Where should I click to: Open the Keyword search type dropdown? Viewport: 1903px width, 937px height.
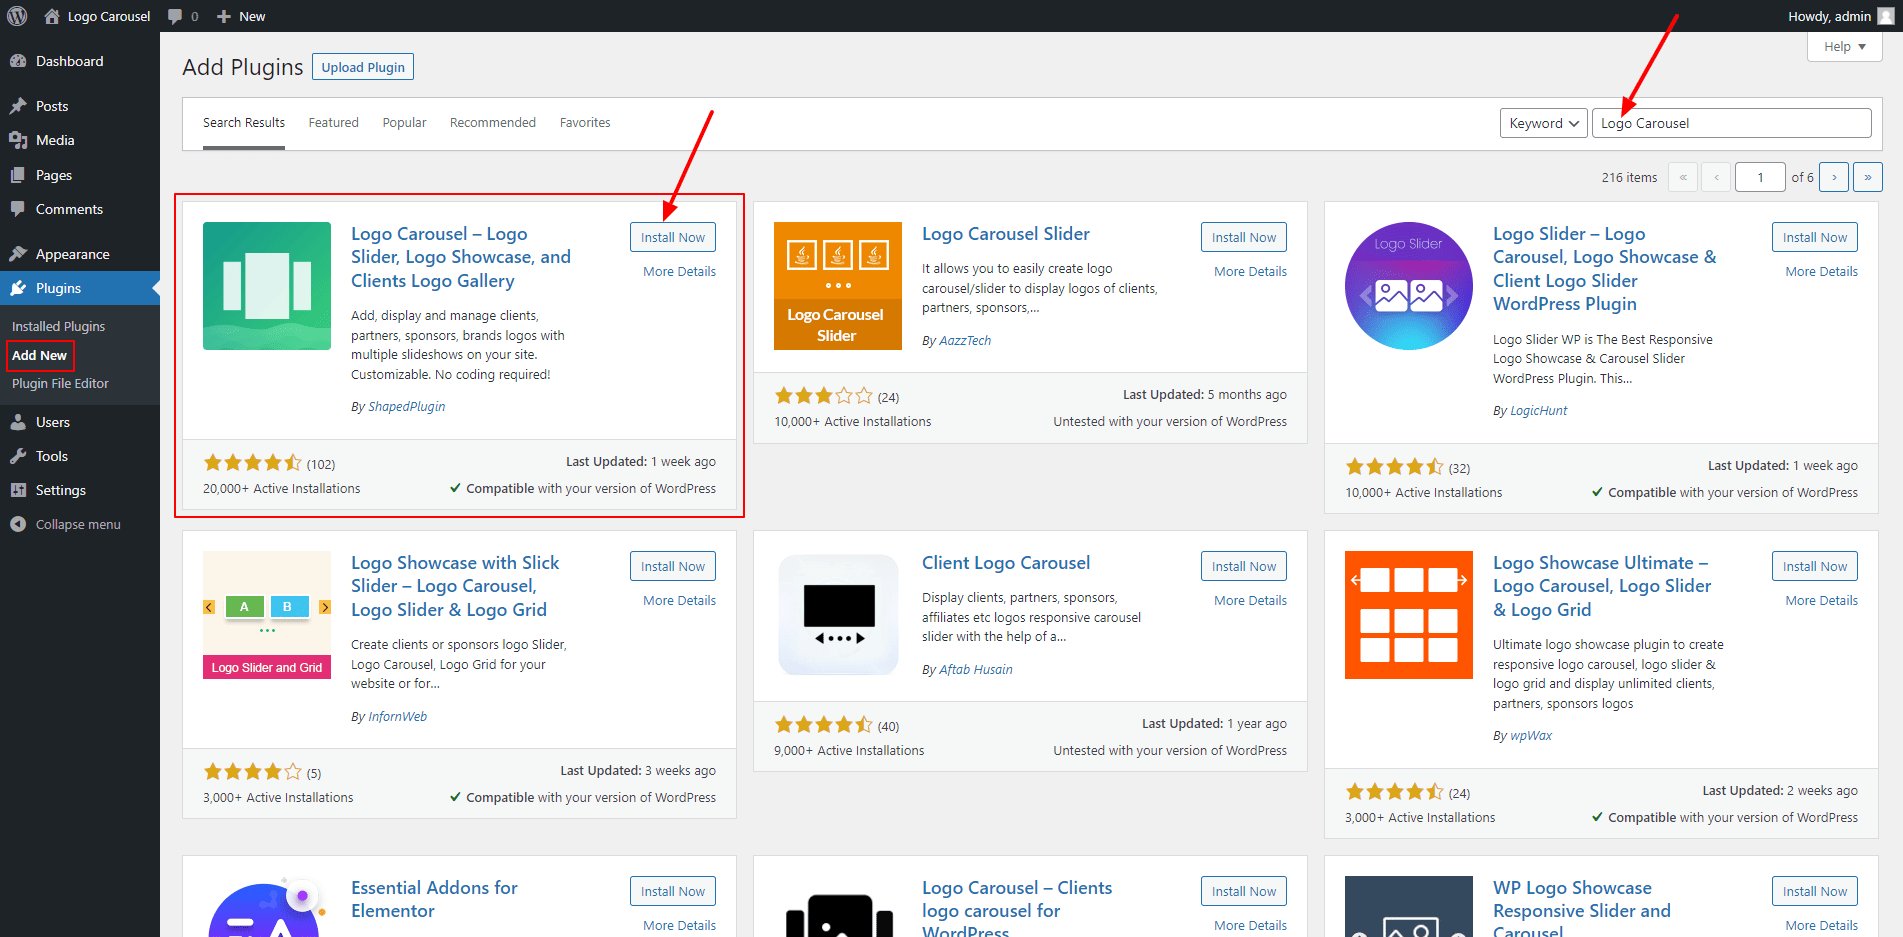point(1544,123)
